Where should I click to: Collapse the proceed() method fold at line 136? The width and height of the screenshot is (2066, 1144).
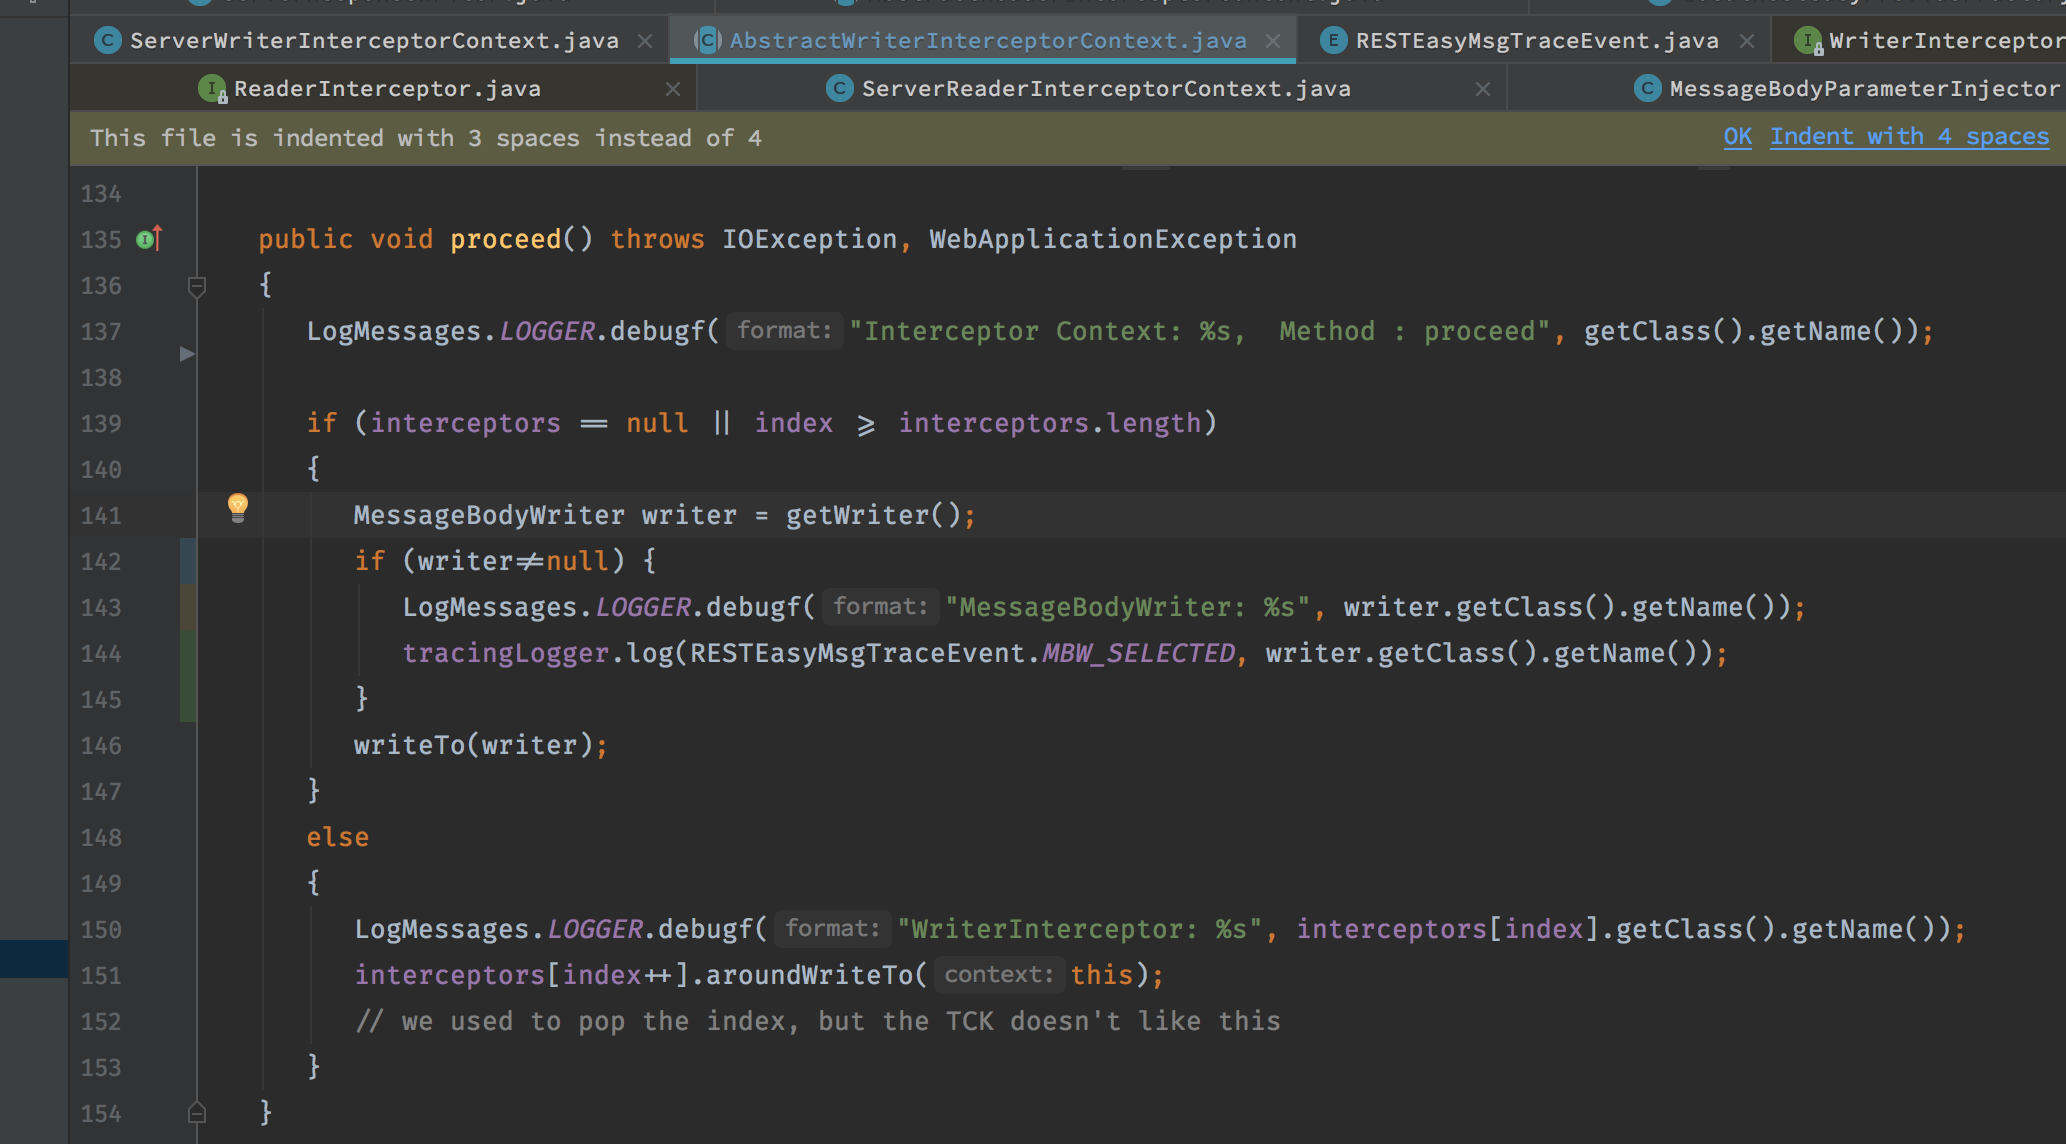(x=197, y=287)
